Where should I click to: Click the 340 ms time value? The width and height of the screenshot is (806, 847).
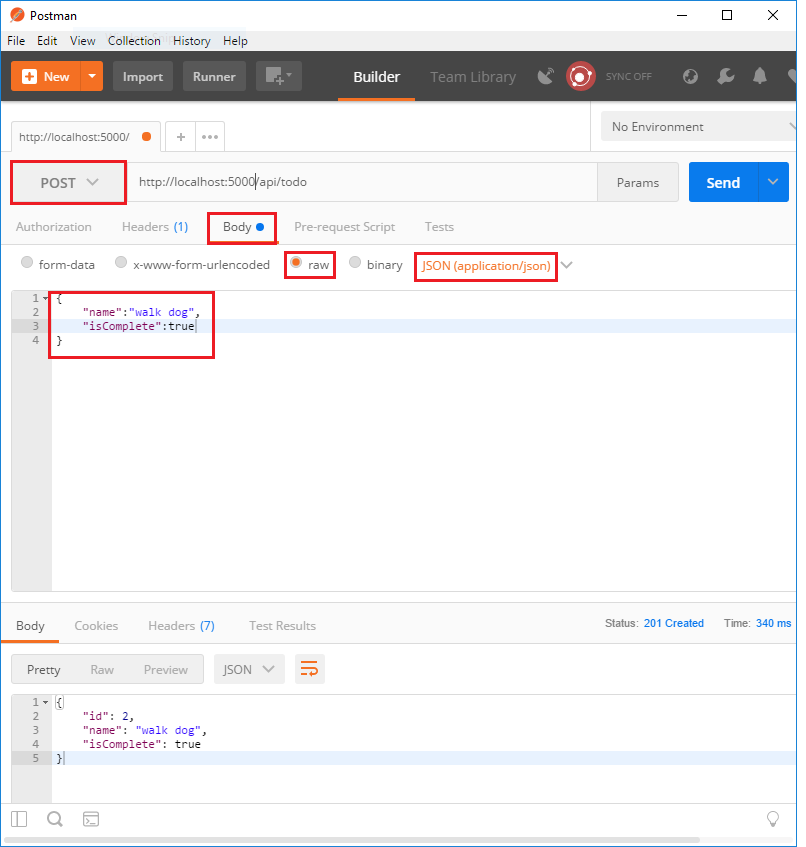tap(774, 623)
